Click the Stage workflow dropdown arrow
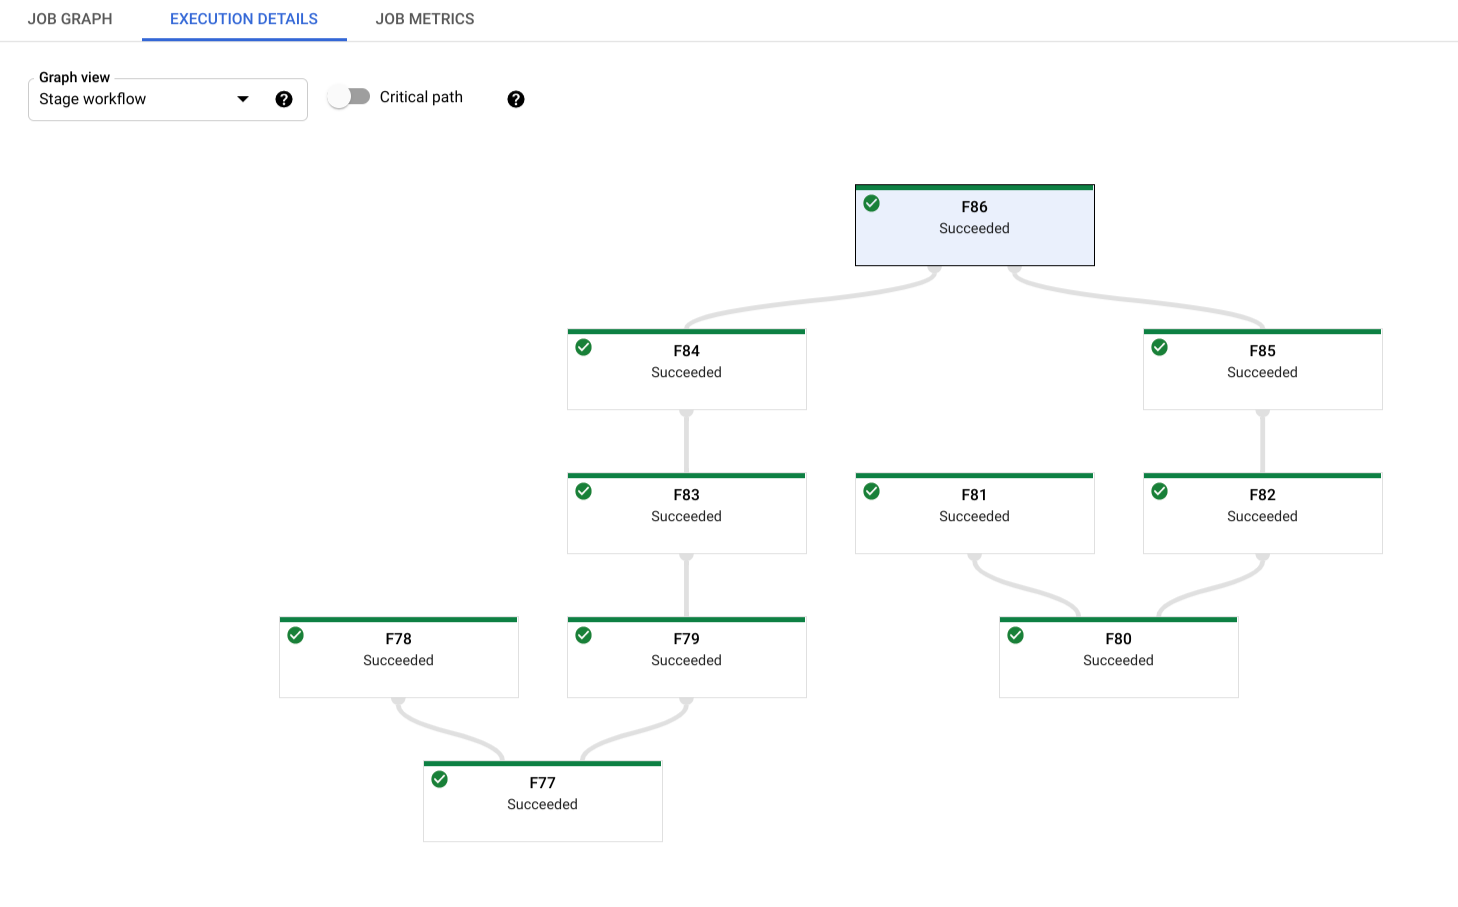Image resolution: width=1458 pixels, height=907 pixels. pyautogui.click(x=242, y=99)
